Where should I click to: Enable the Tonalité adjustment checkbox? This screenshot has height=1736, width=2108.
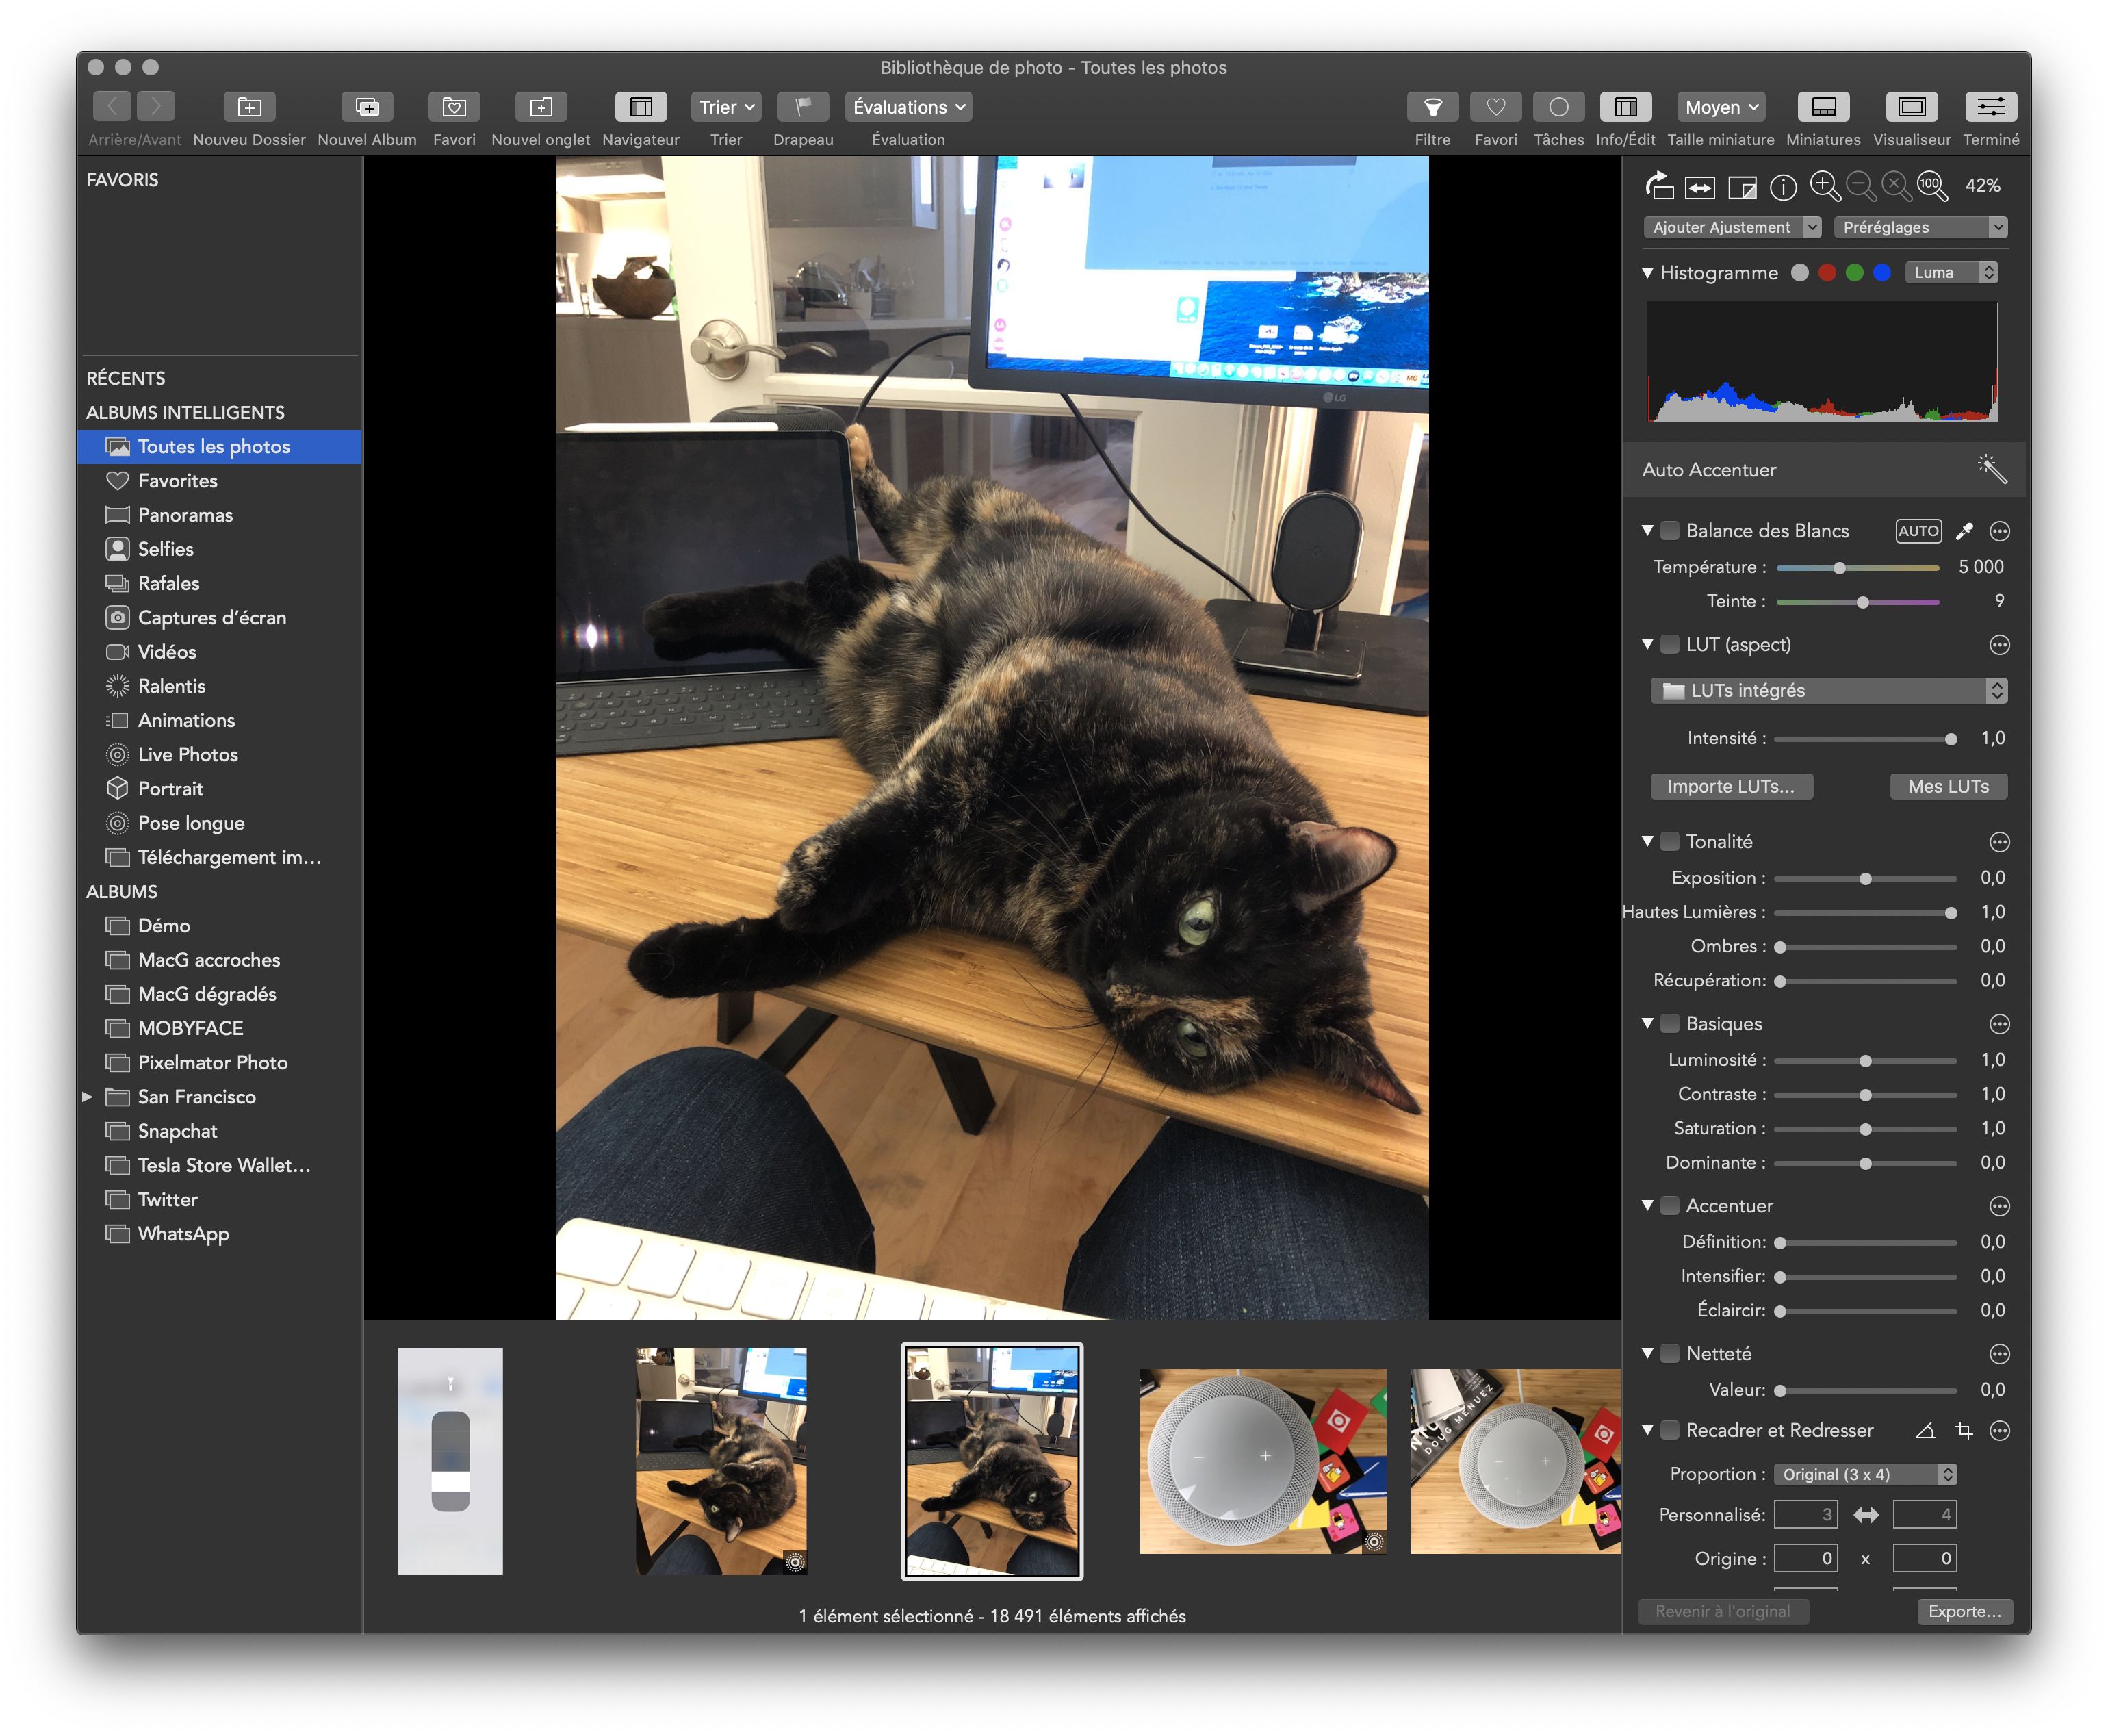click(1670, 842)
